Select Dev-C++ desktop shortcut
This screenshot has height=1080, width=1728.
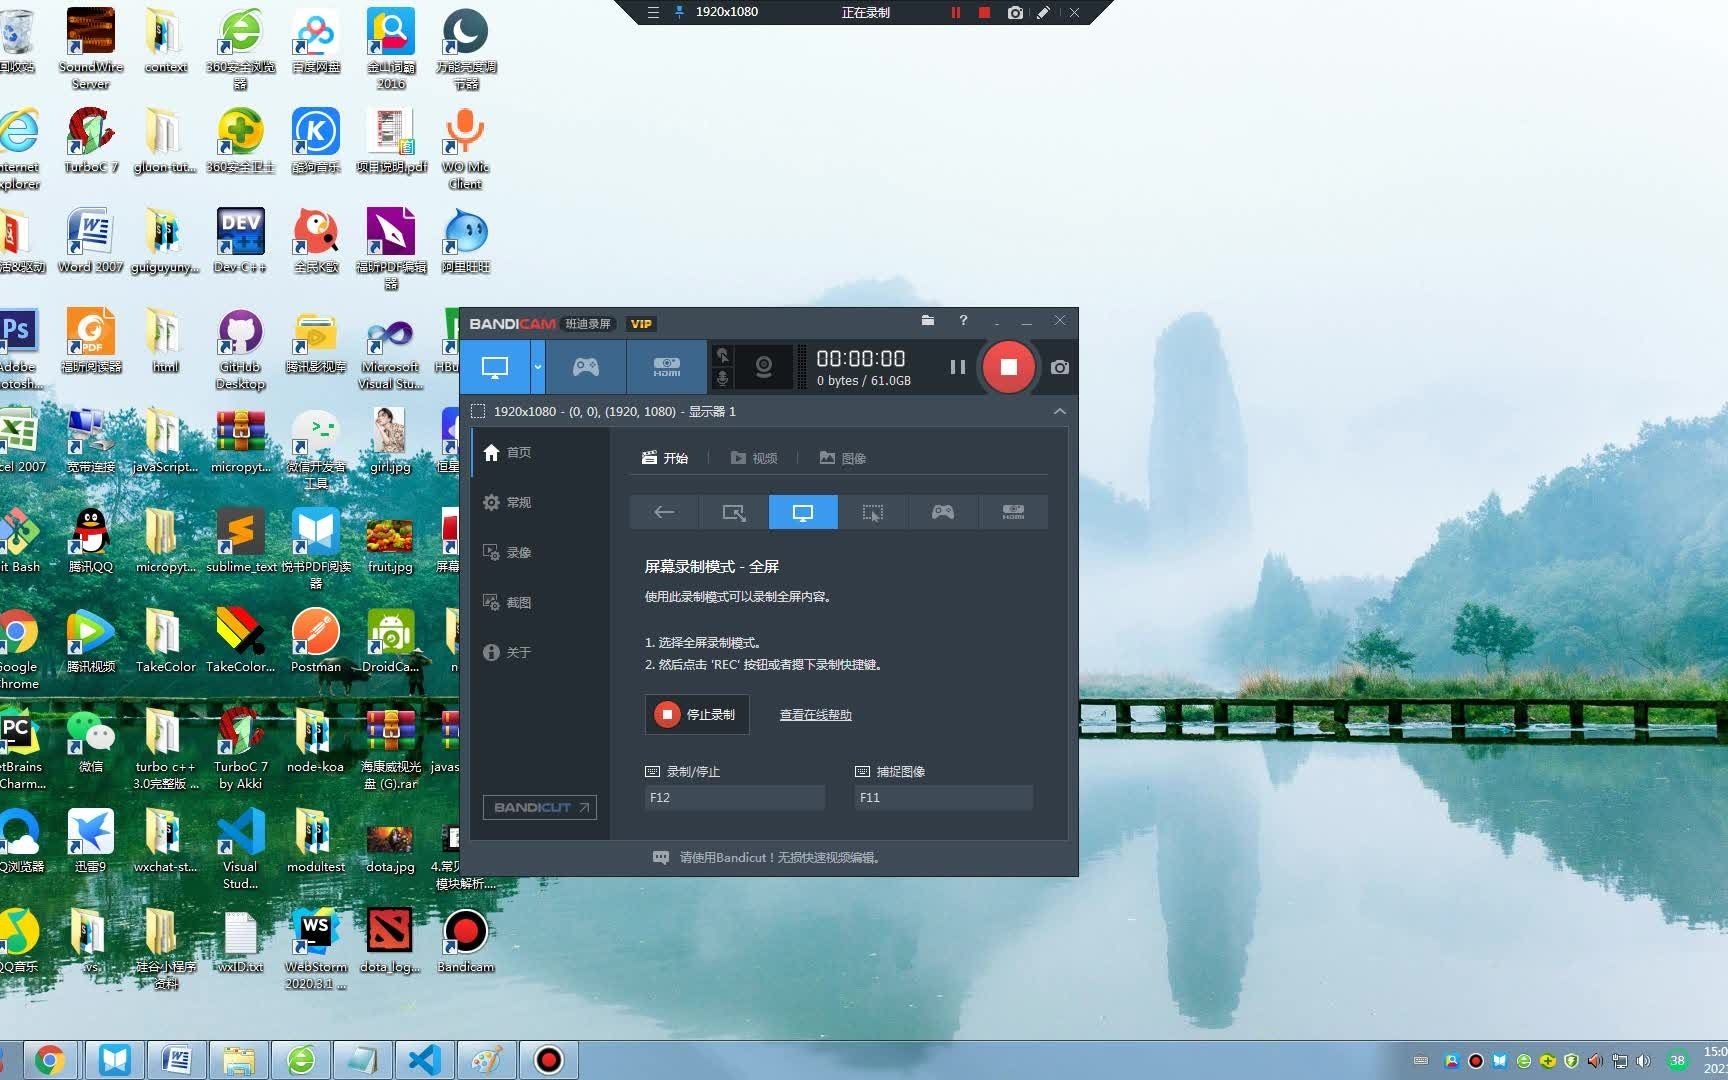240,241
